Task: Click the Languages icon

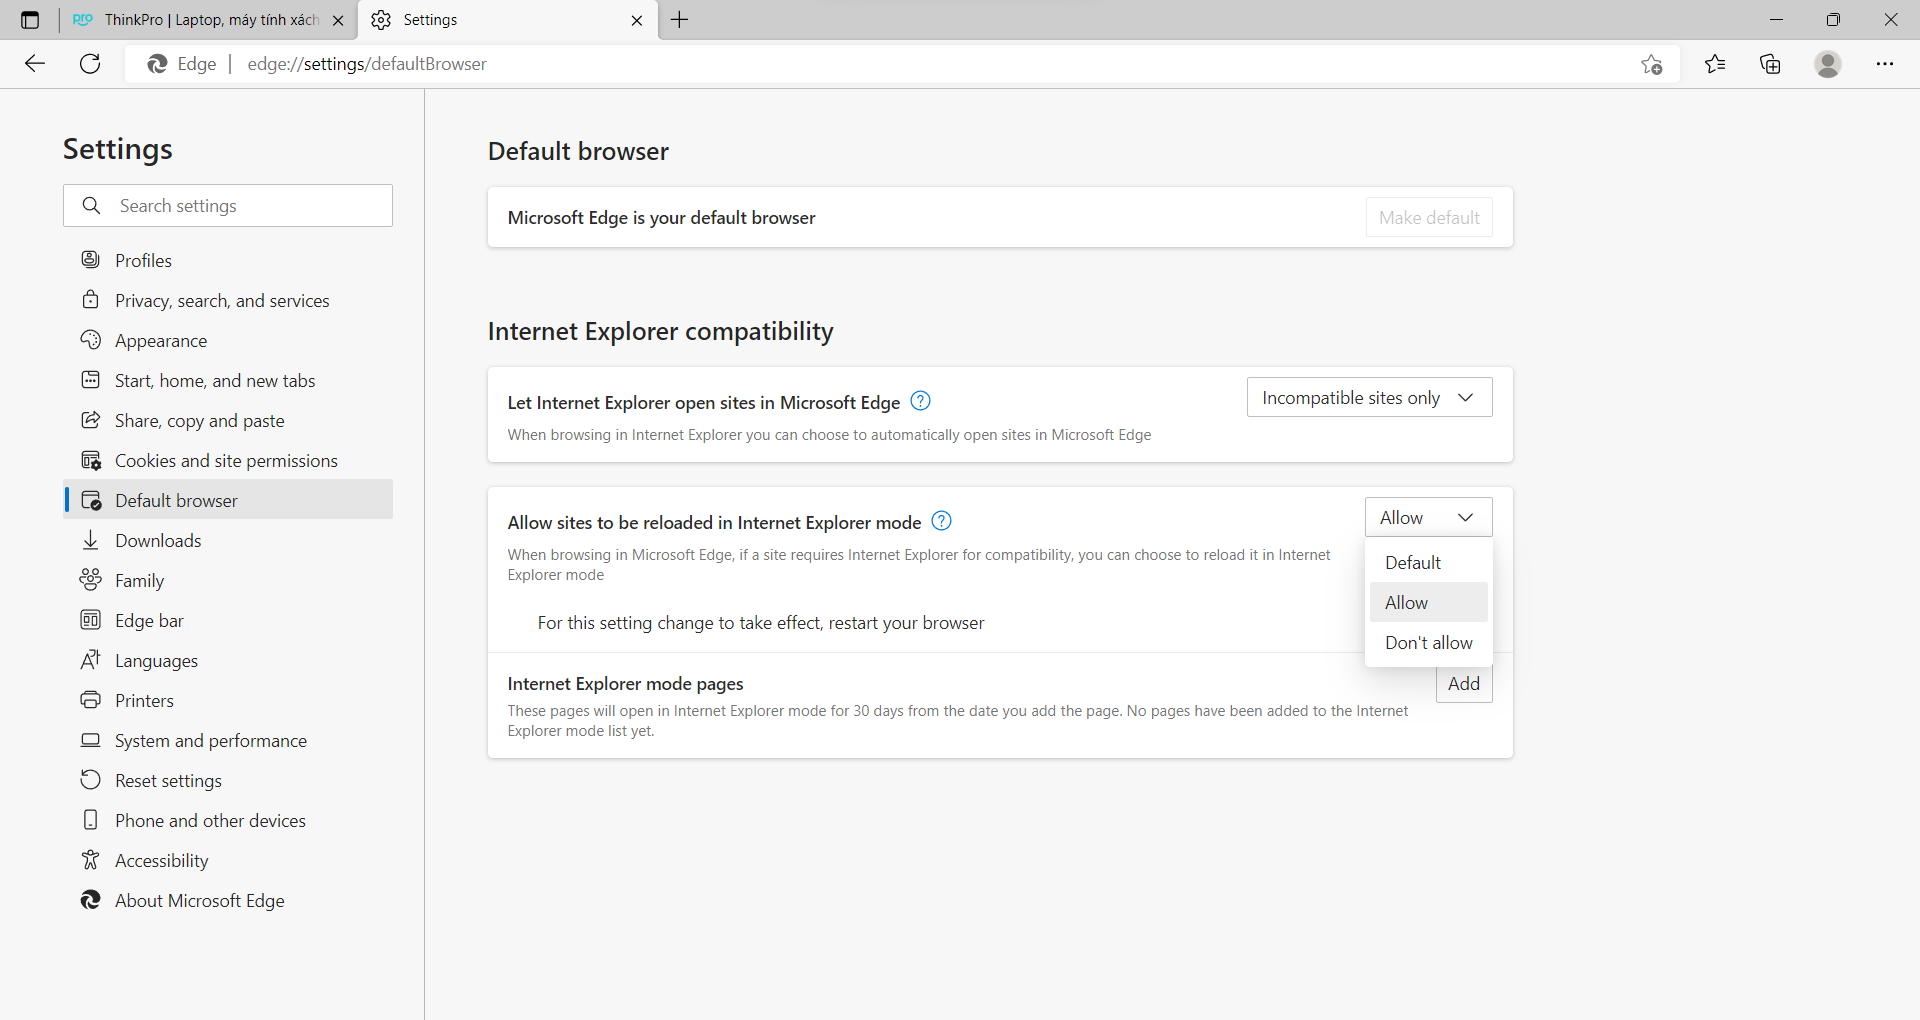Action: tap(90, 660)
